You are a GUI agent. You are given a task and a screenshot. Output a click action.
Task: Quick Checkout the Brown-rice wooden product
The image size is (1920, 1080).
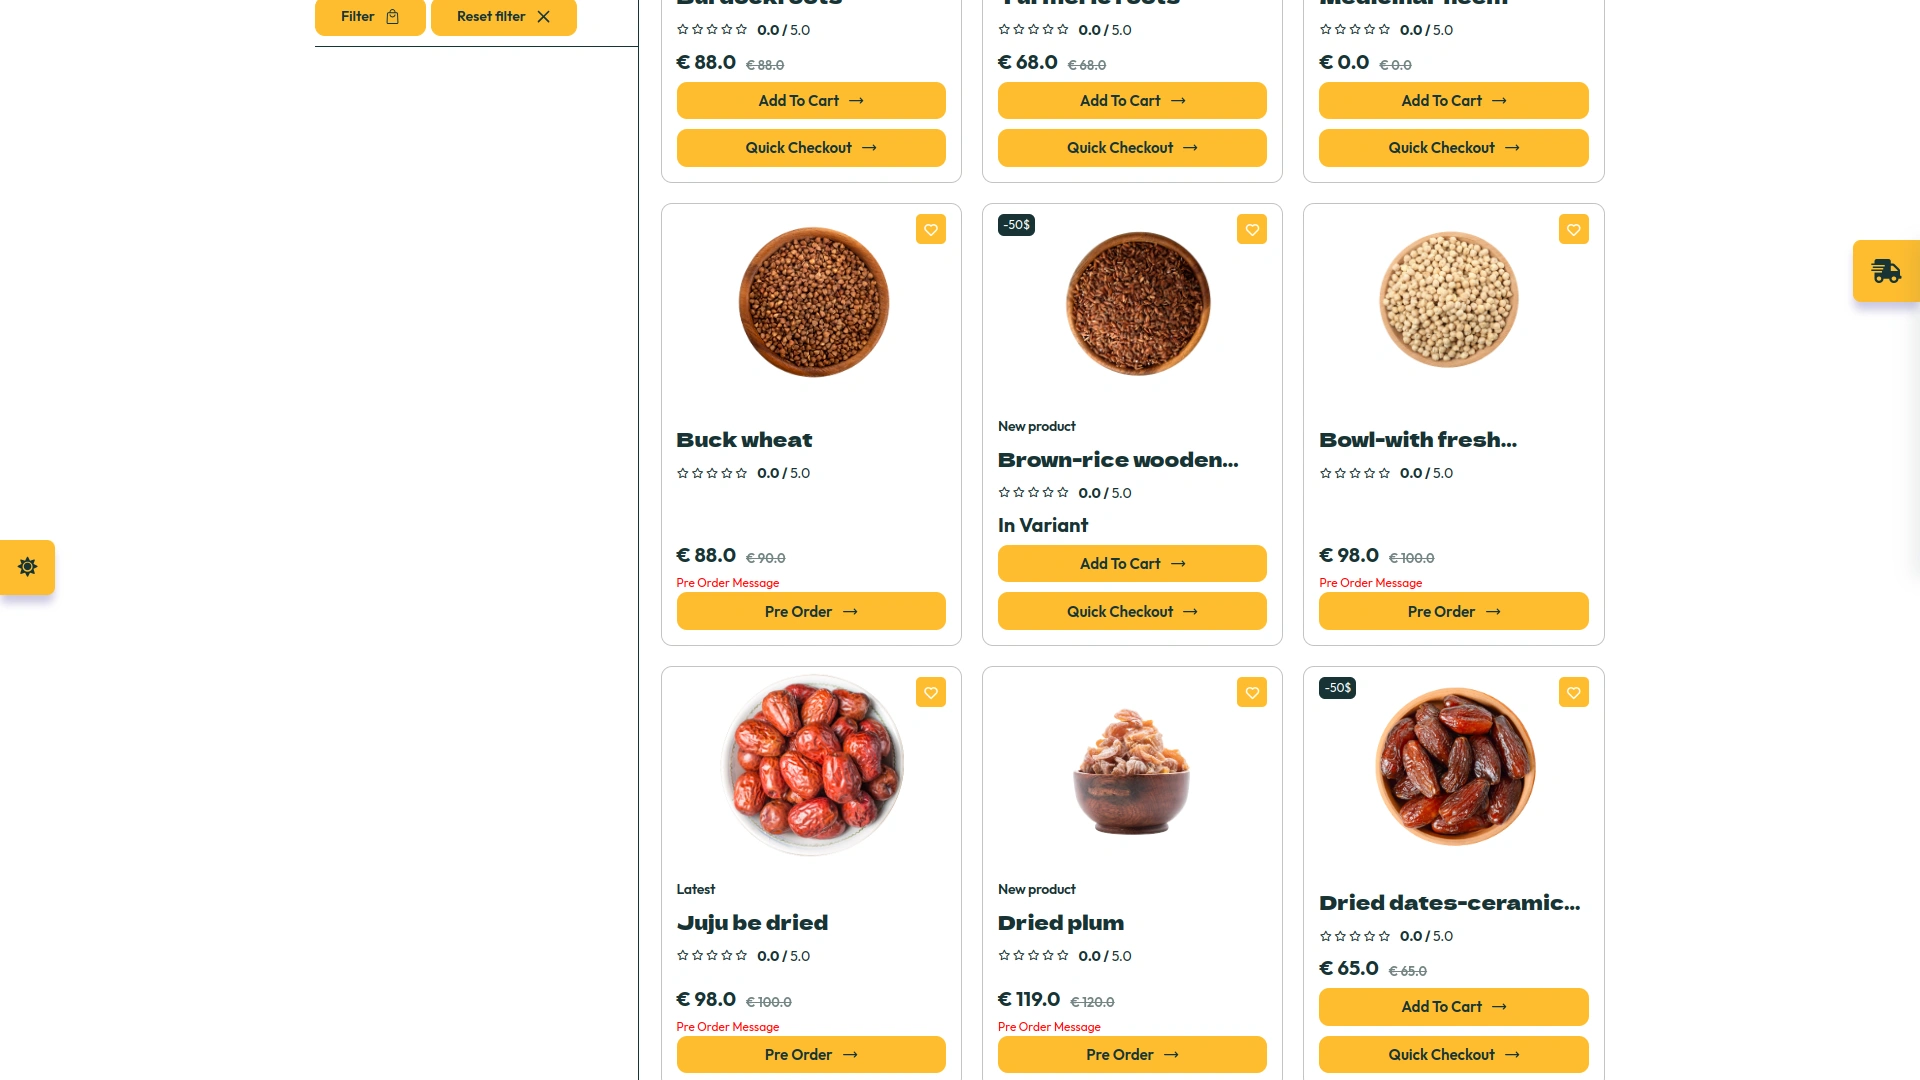pos(1131,611)
